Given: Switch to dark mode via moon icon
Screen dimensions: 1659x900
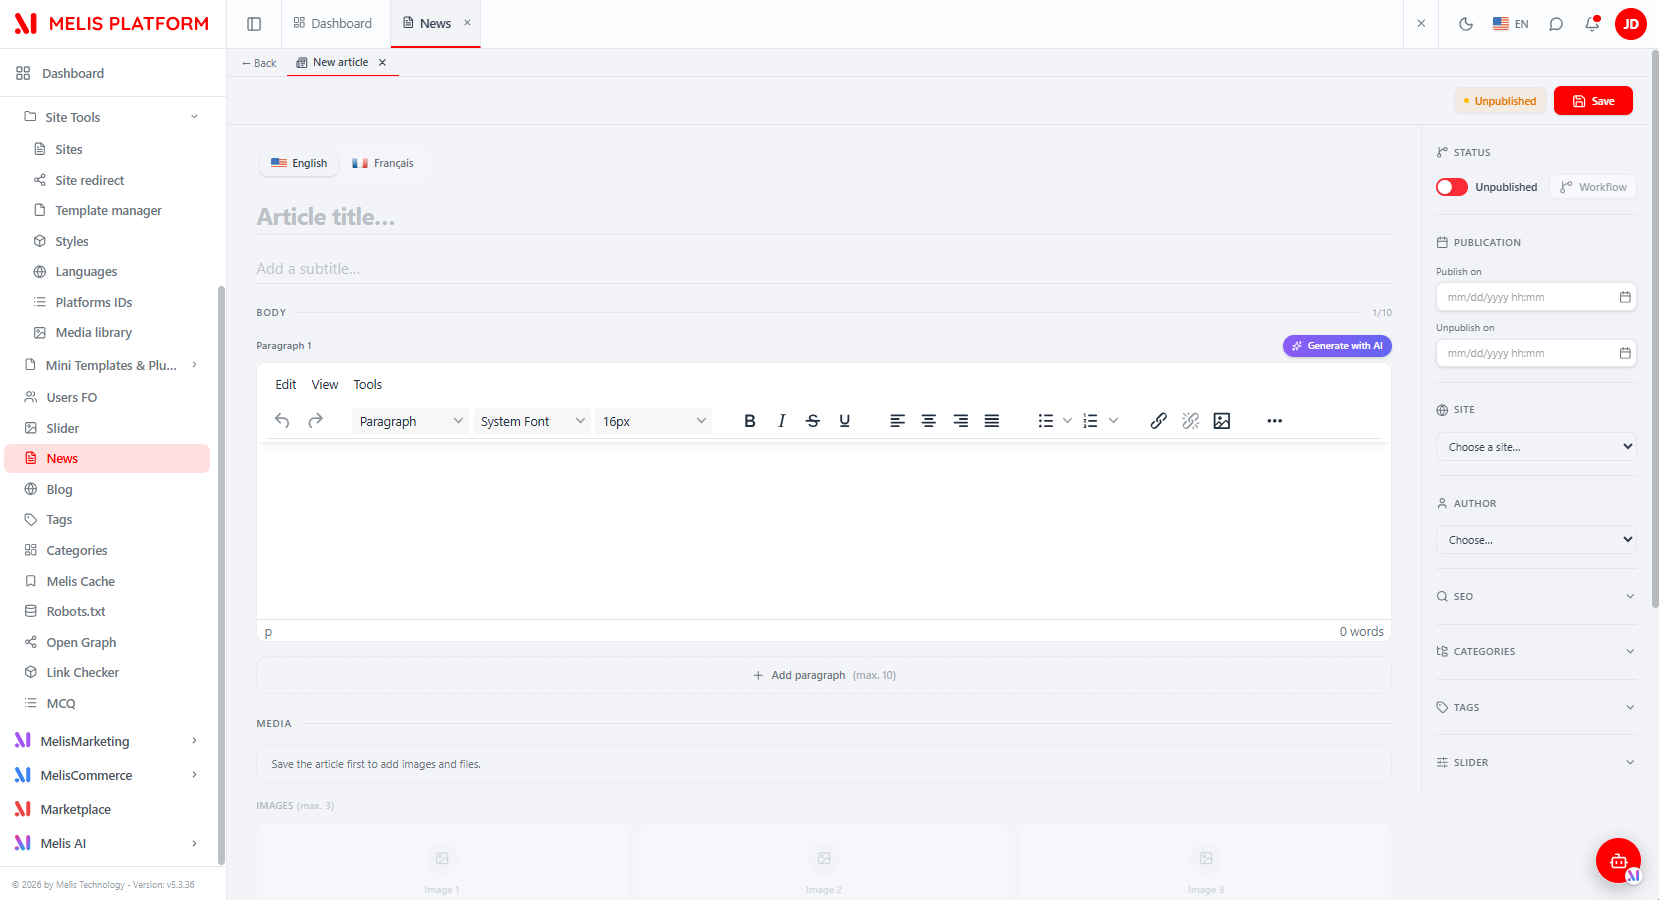Looking at the screenshot, I should tap(1466, 24).
